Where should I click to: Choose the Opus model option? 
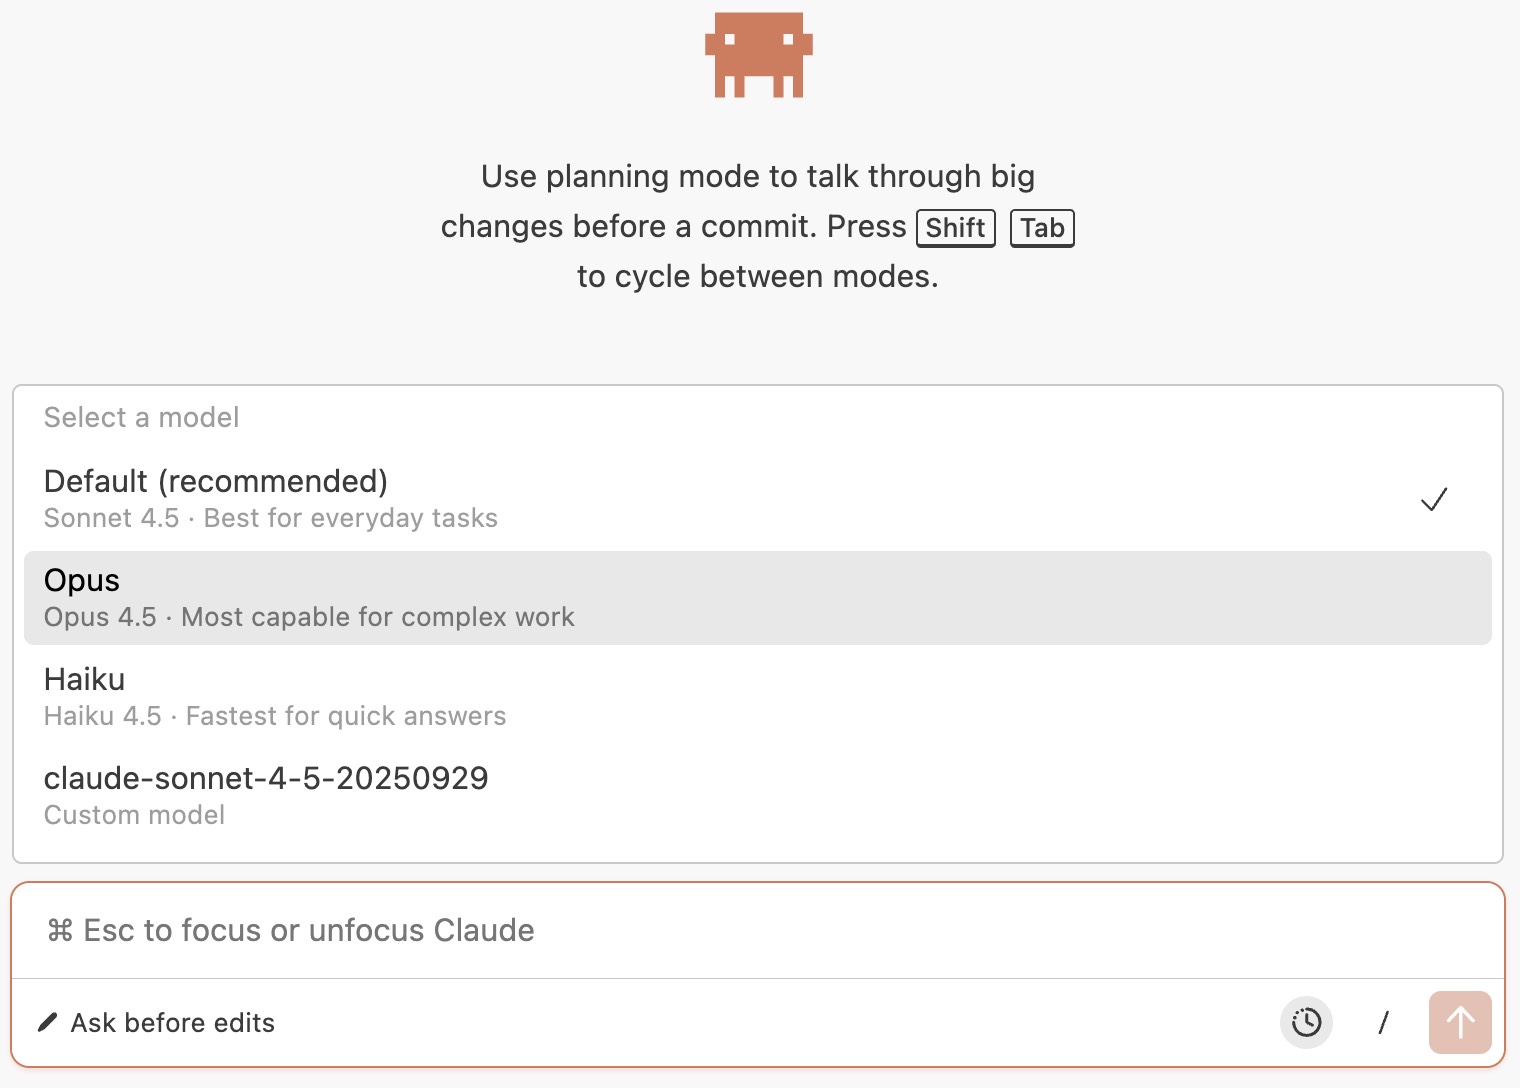pos(82,581)
